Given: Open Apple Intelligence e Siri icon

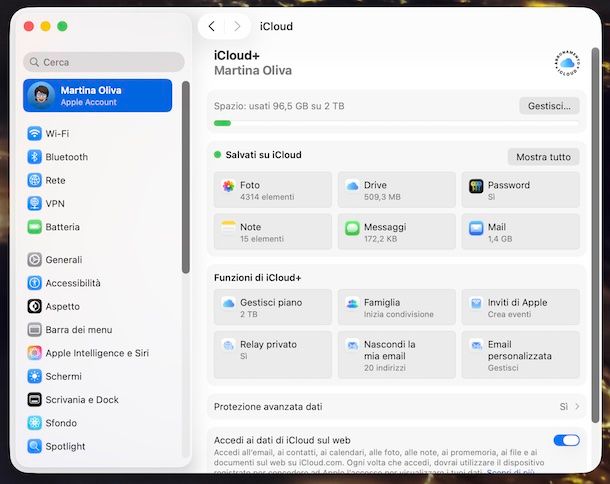Looking at the screenshot, I should tap(35, 353).
